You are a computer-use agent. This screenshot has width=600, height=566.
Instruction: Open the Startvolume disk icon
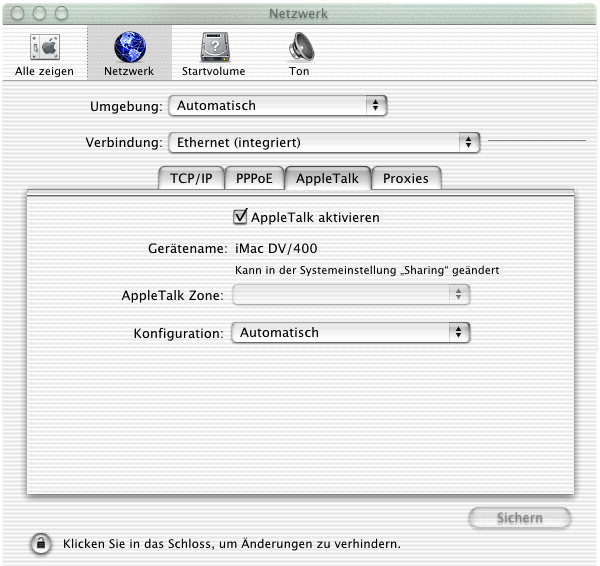click(x=215, y=47)
